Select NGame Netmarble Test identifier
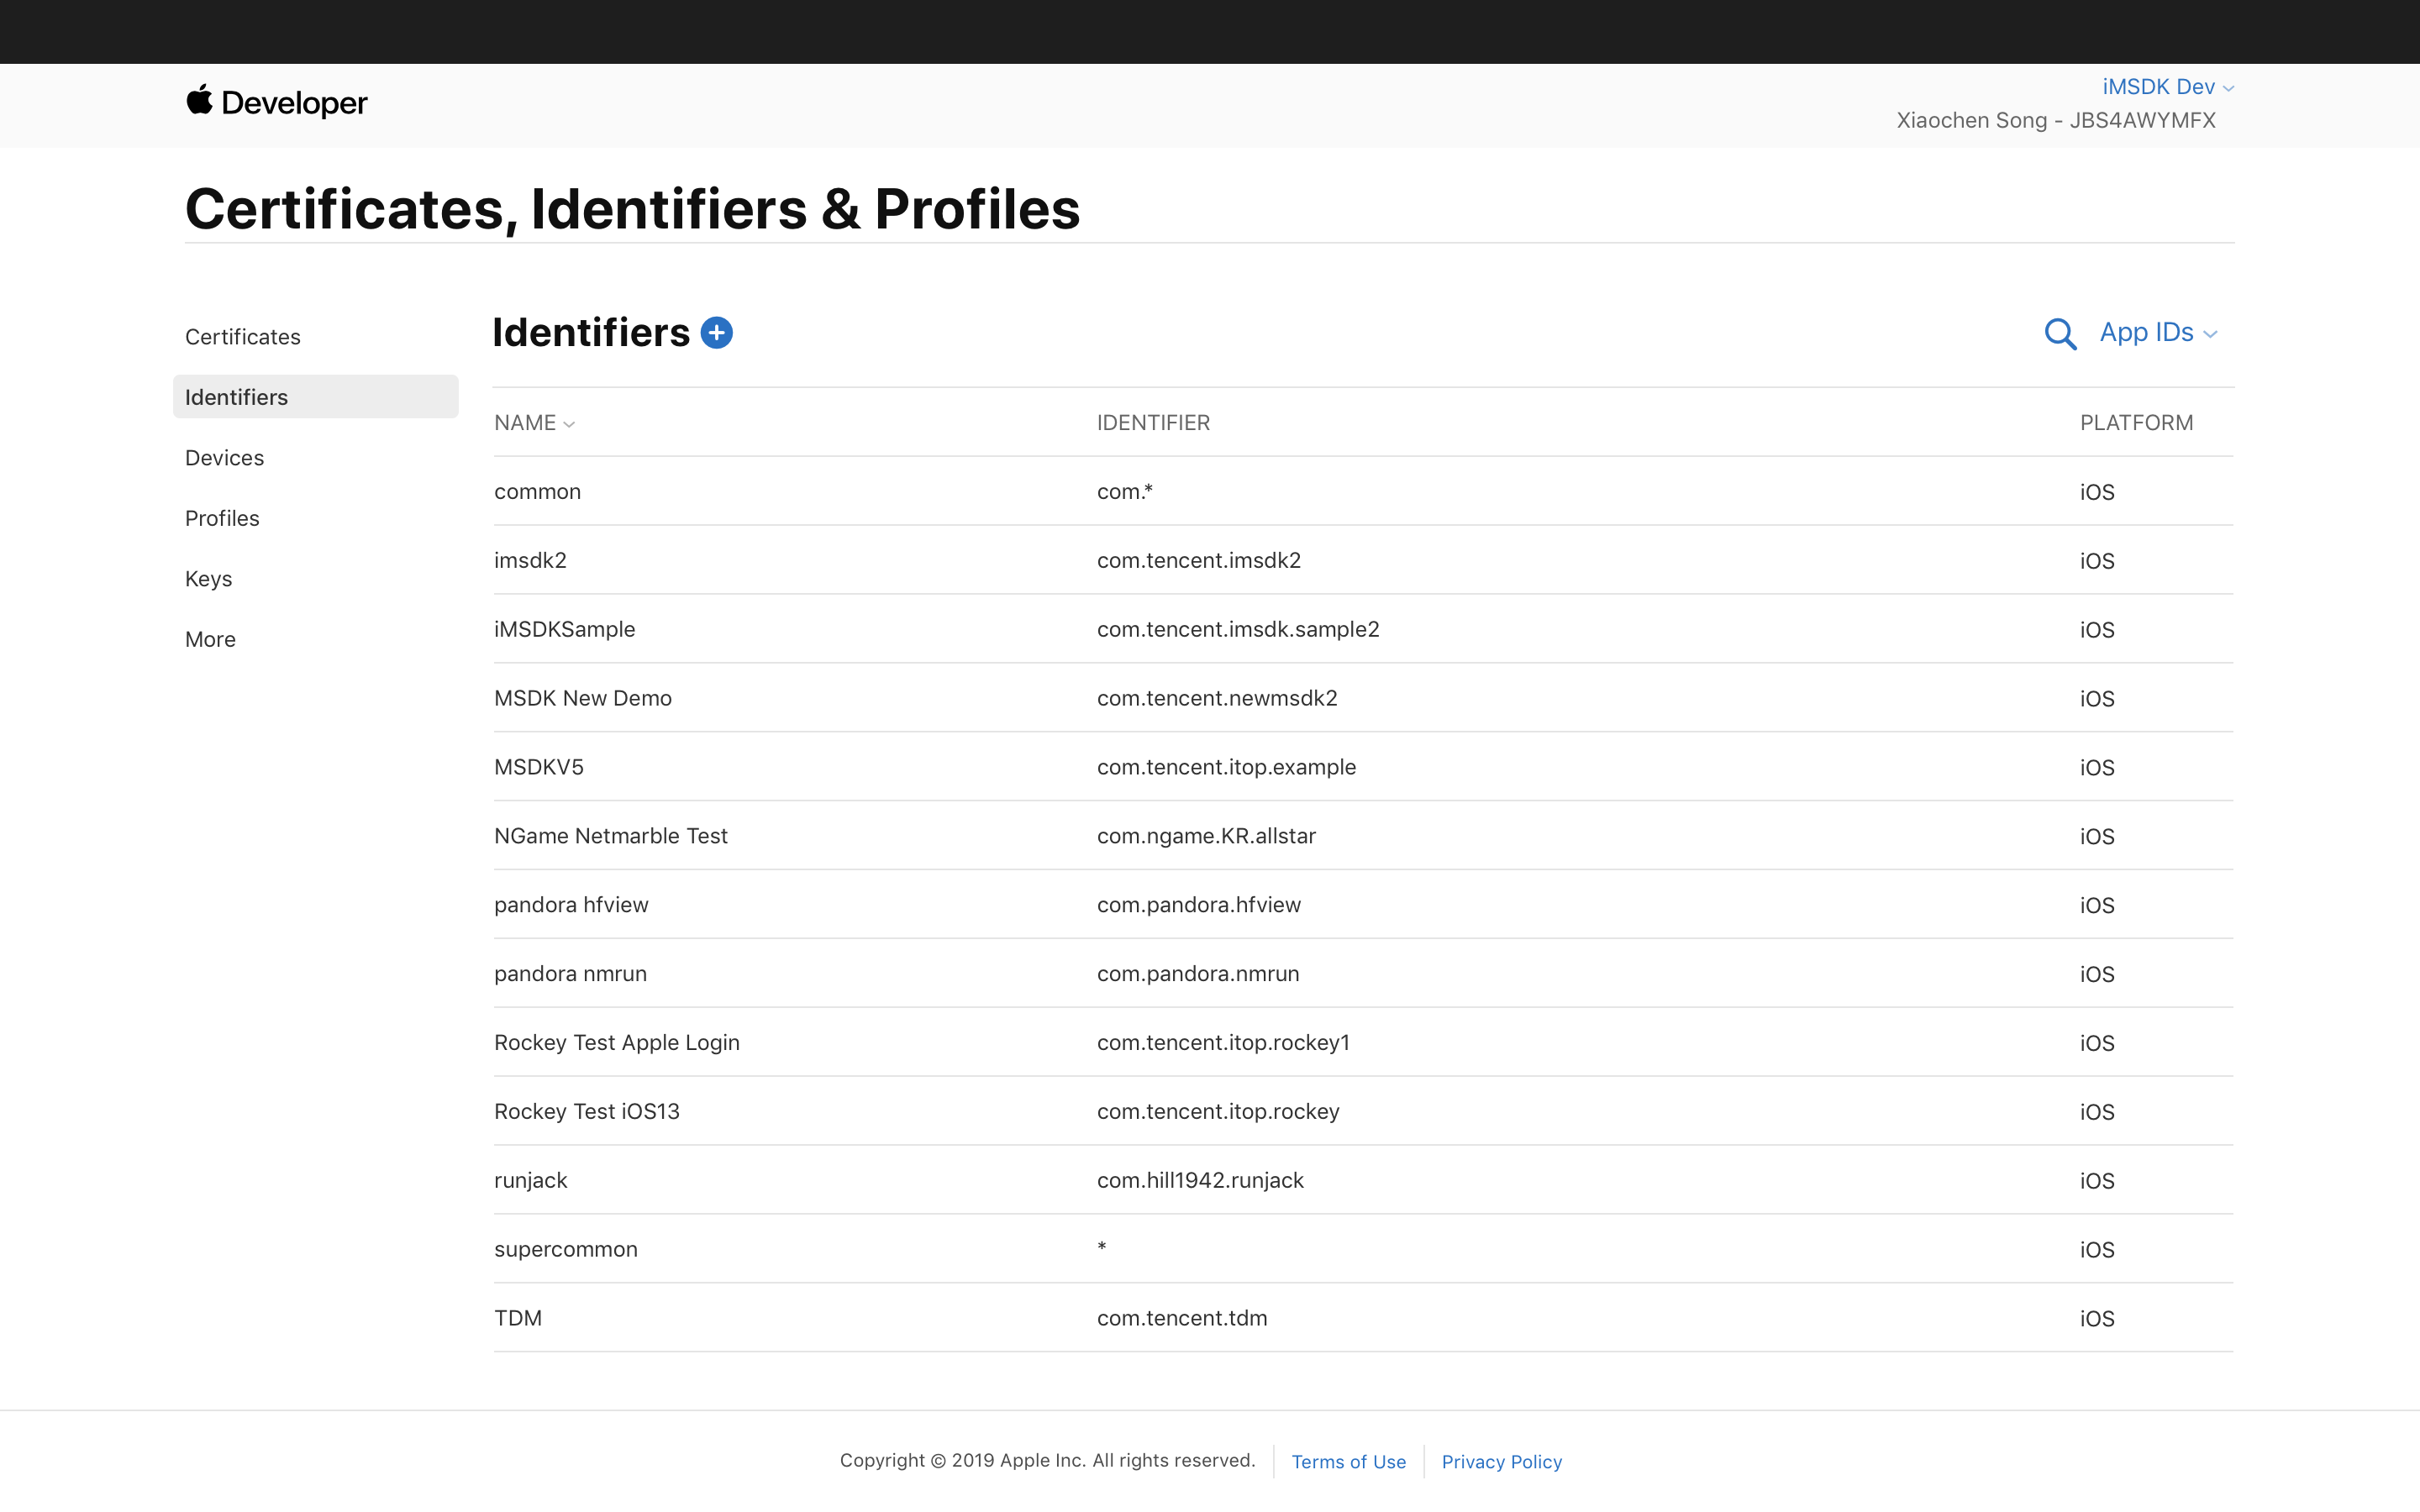This screenshot has height=1512, width=2420. pos(1363,836)
